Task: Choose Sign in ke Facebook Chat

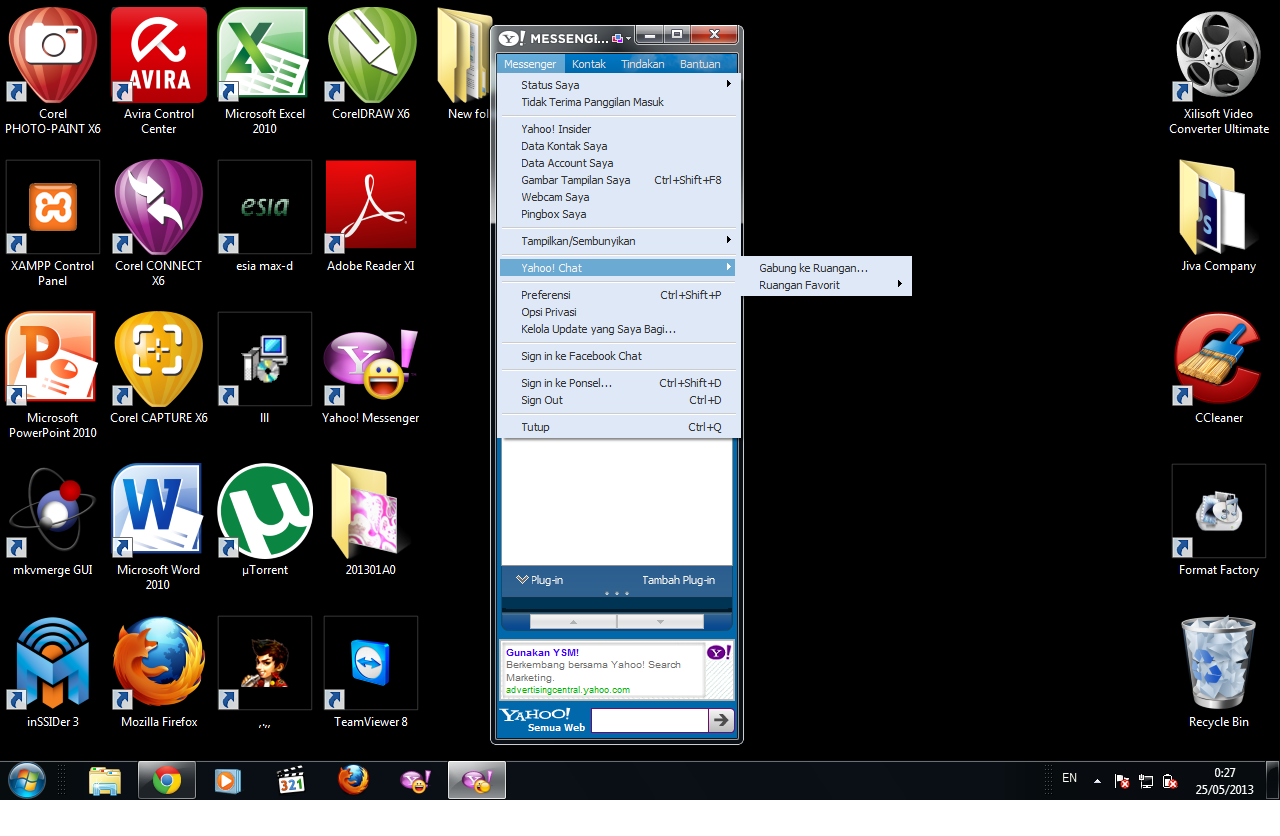Action: click(618, 356)
